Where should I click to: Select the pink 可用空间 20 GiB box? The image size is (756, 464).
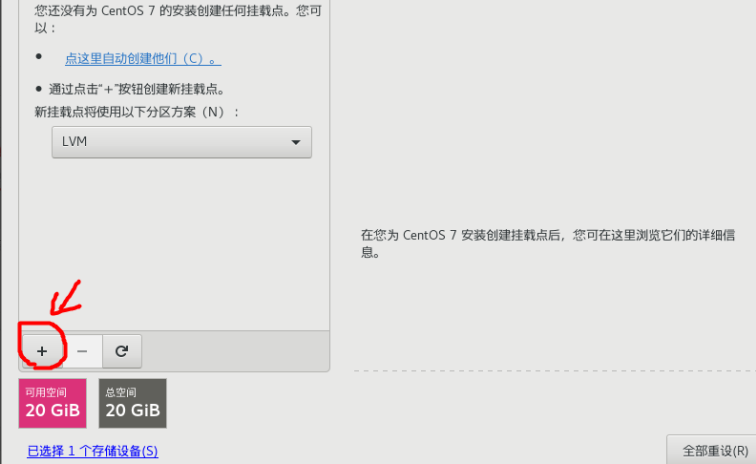click(x=53, y=403)
